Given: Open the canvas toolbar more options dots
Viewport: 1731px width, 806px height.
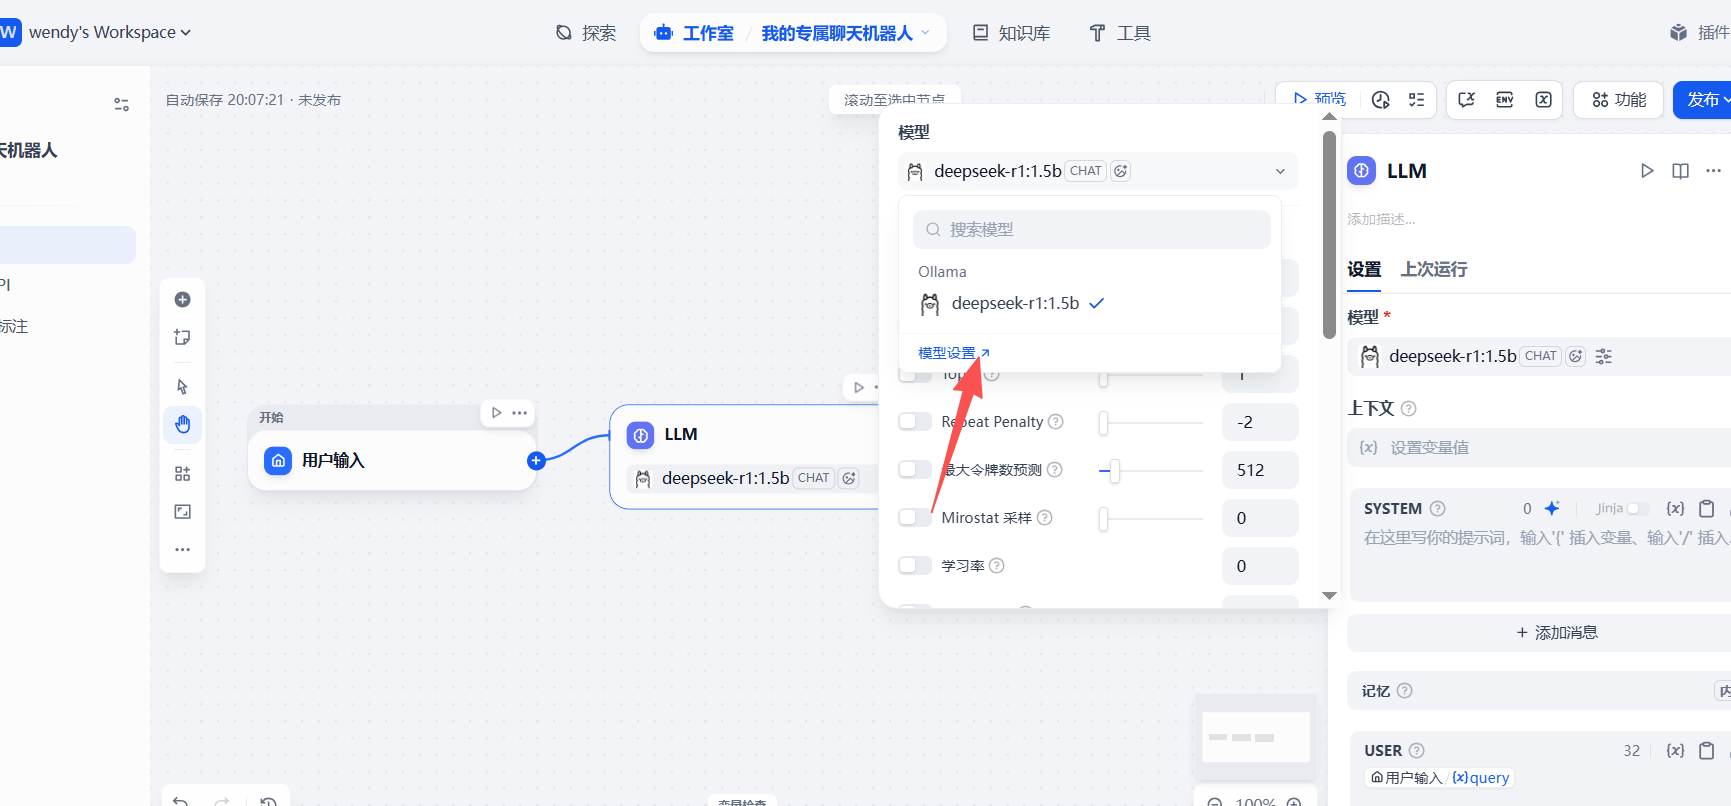Looking at the screenshot, I should (182, 549).
